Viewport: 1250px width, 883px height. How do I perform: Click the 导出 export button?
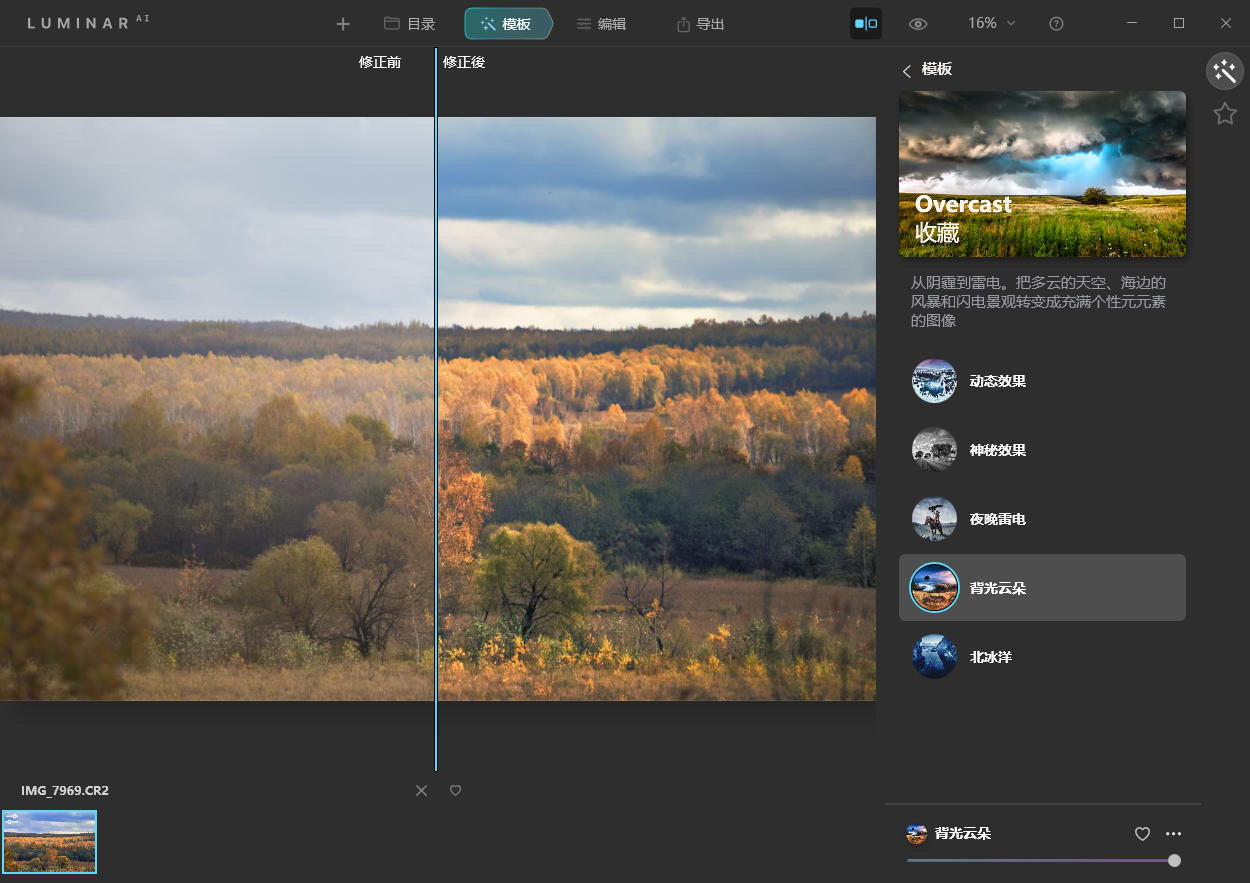pyautogui.click(x=700, y=24)
